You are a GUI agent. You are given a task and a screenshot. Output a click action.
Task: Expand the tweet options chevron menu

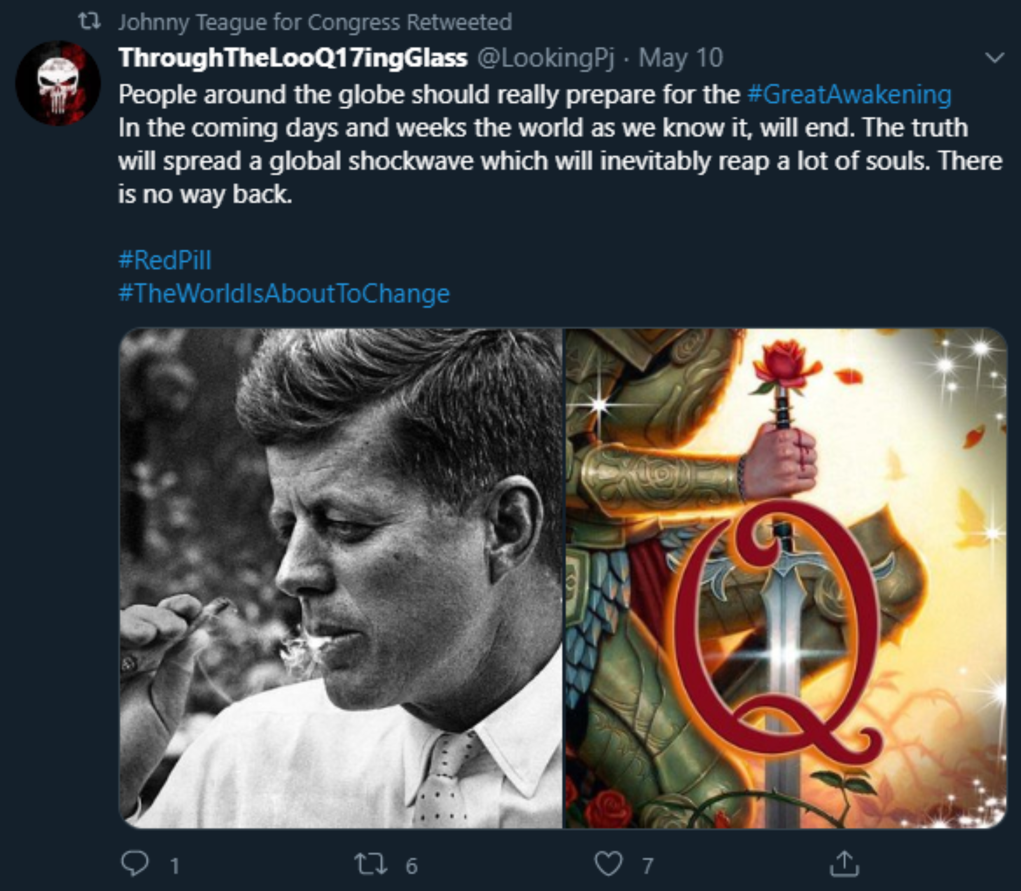coord(994,58)
